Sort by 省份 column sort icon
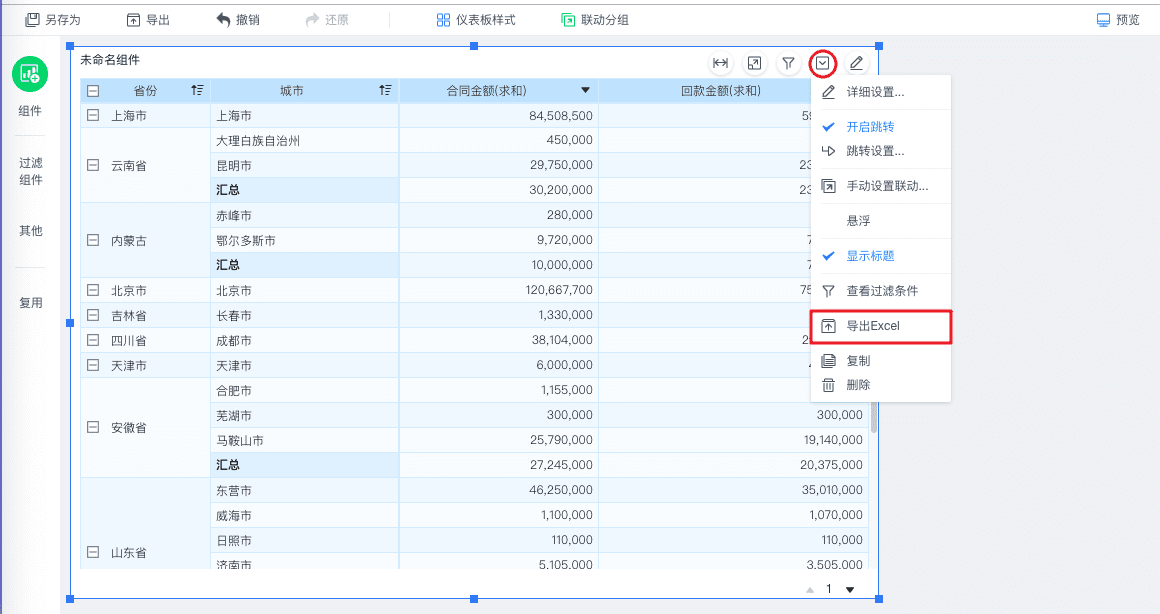 tap(197, 90)
